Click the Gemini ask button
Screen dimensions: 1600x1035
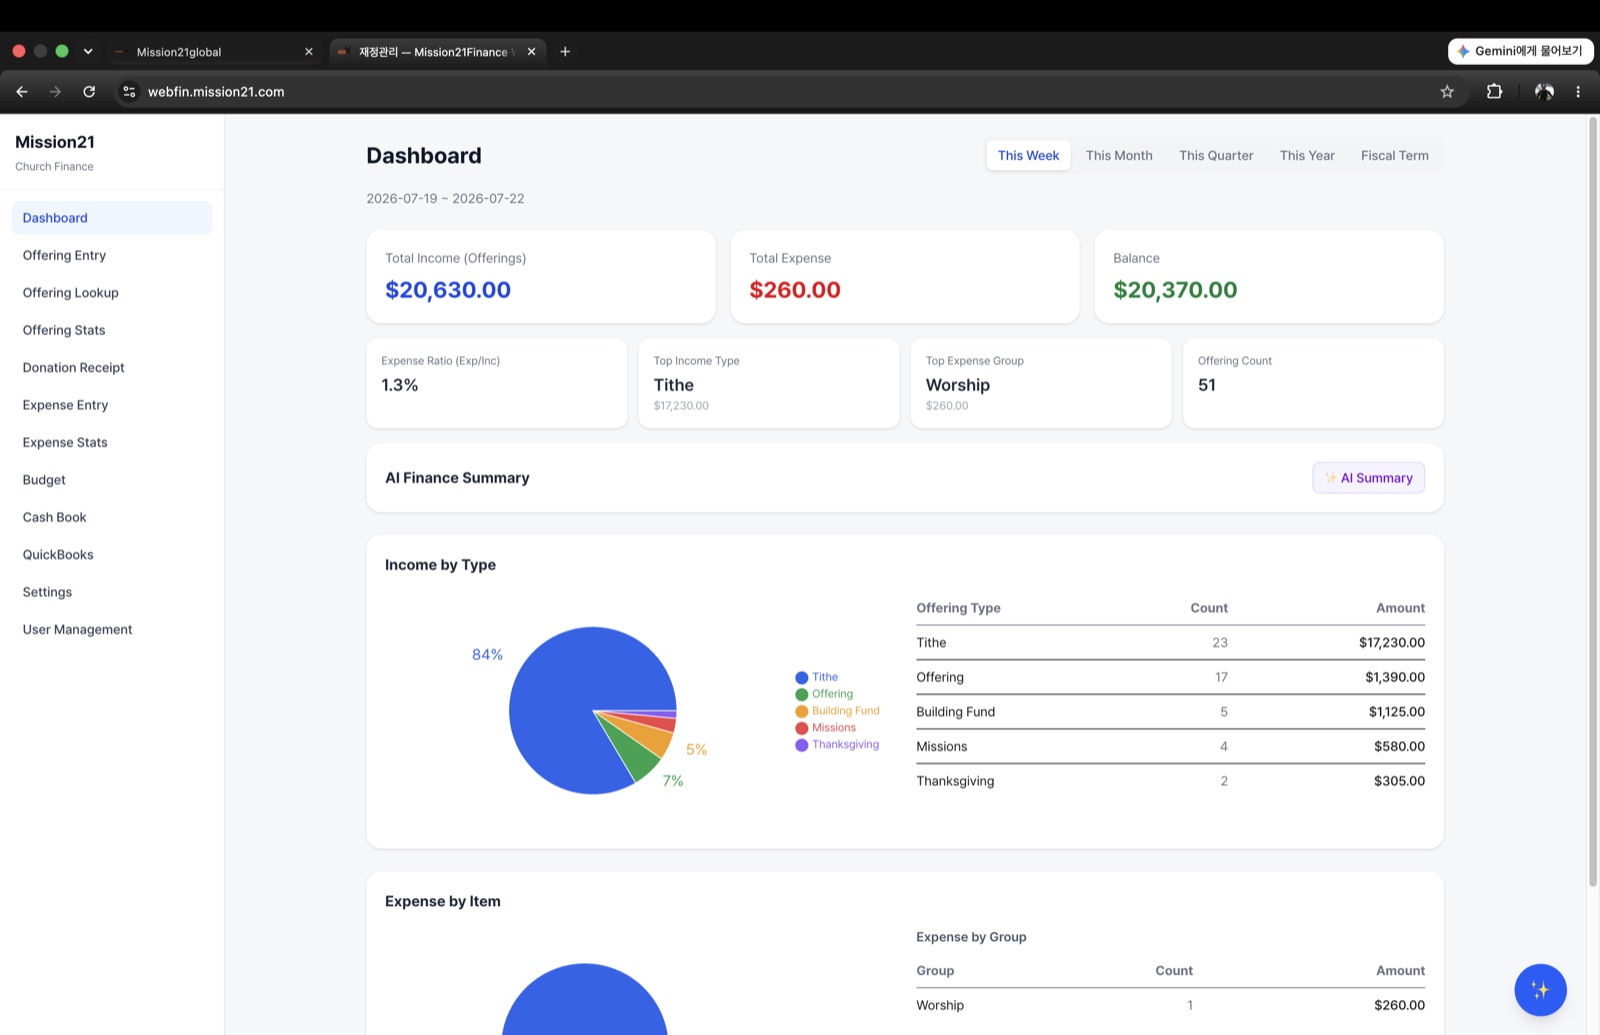tap(1520, 51)
